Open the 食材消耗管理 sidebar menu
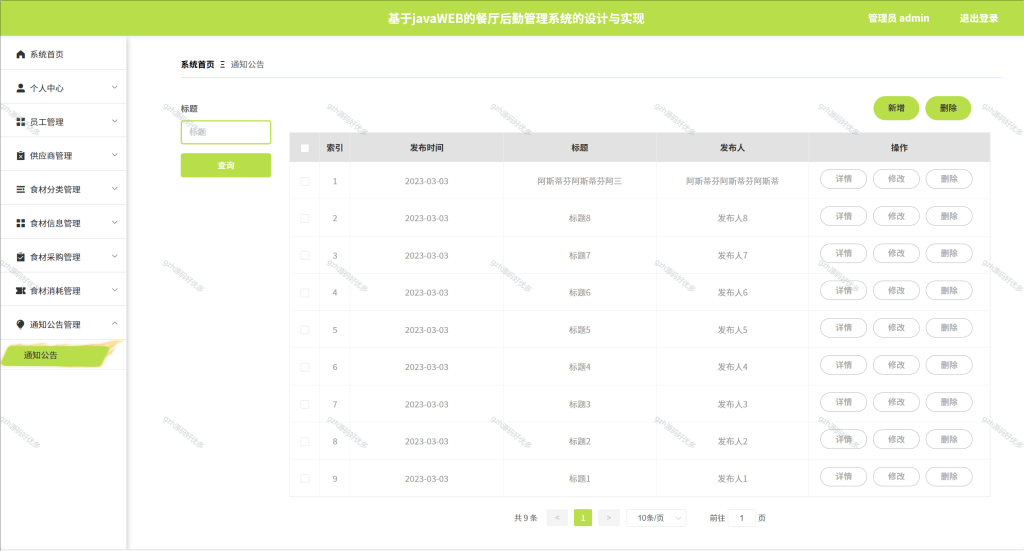This screenshot has width=1024, height=551. (63, 291)
